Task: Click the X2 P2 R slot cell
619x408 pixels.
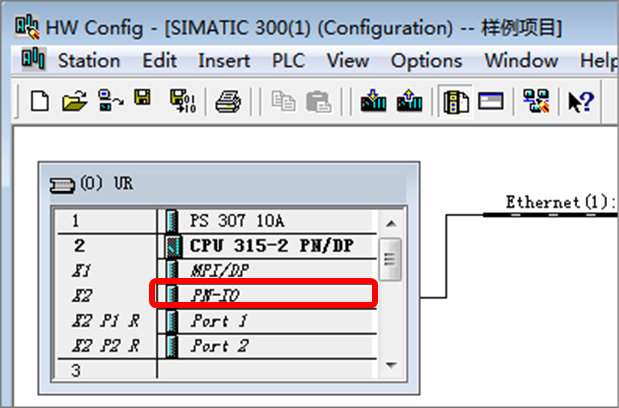Action: click(107, 346)
